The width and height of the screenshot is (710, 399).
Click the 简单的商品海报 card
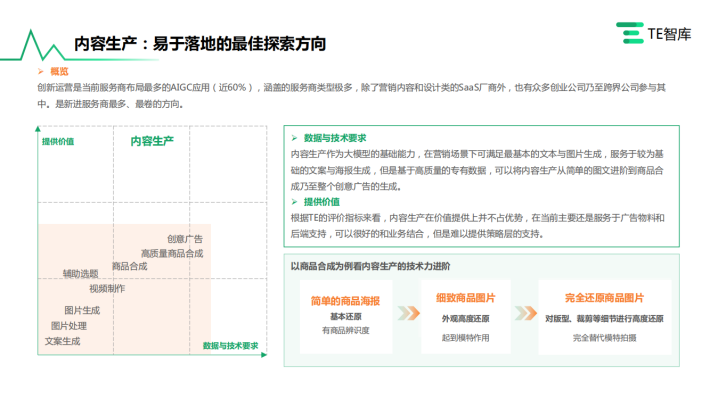click(346, 317)
